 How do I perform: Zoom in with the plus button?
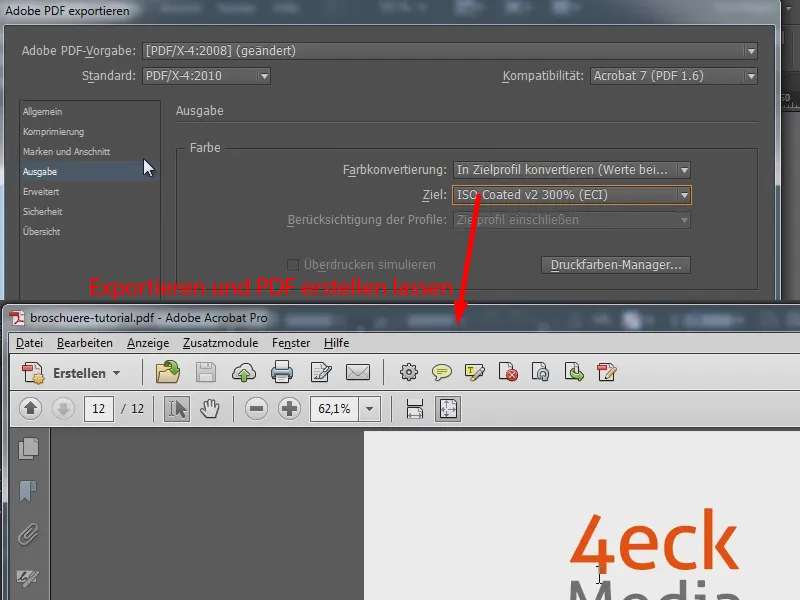[289, 409]
